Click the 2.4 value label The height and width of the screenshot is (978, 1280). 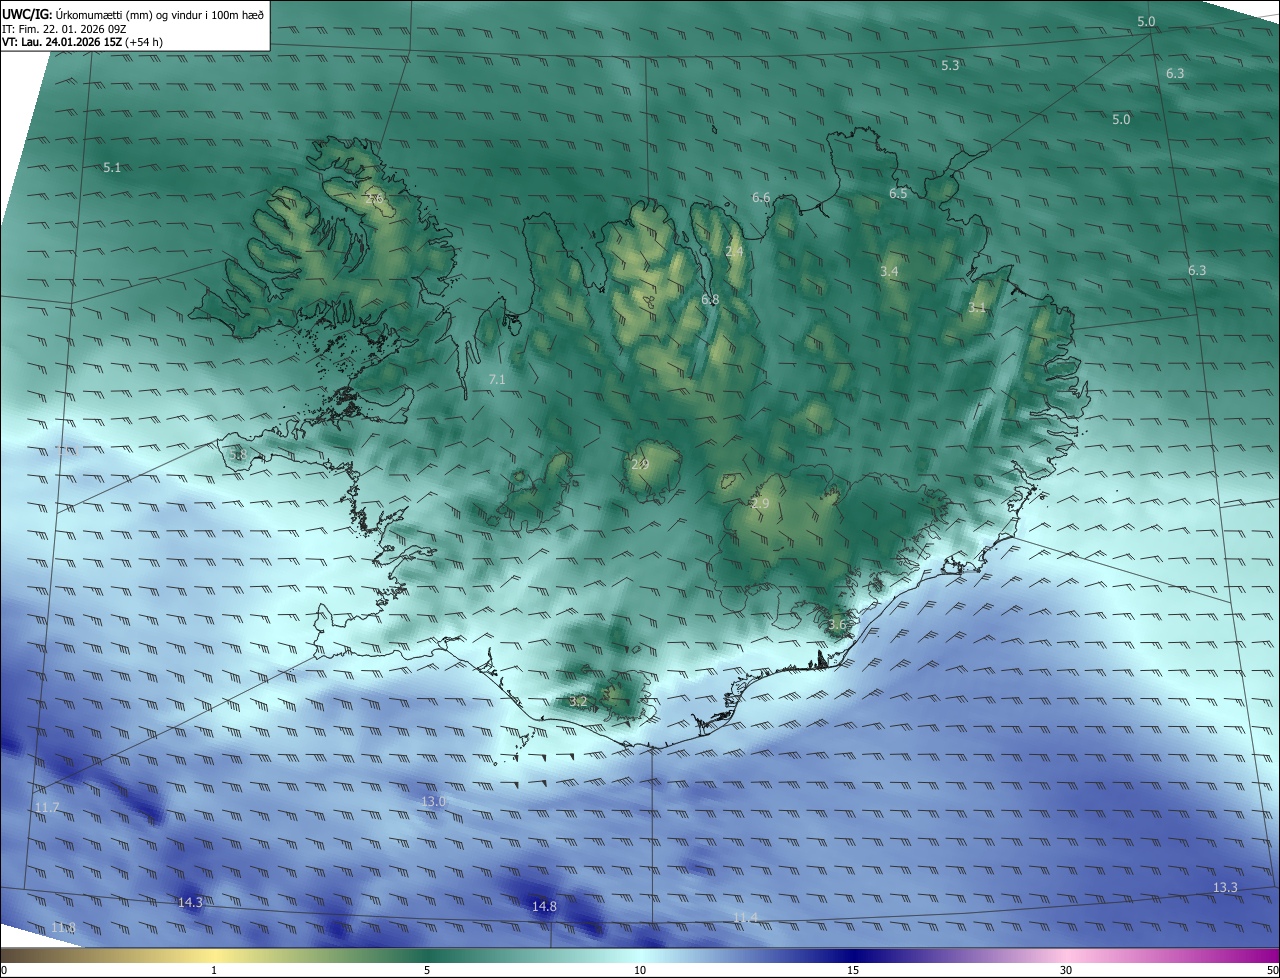pos(734,252)
